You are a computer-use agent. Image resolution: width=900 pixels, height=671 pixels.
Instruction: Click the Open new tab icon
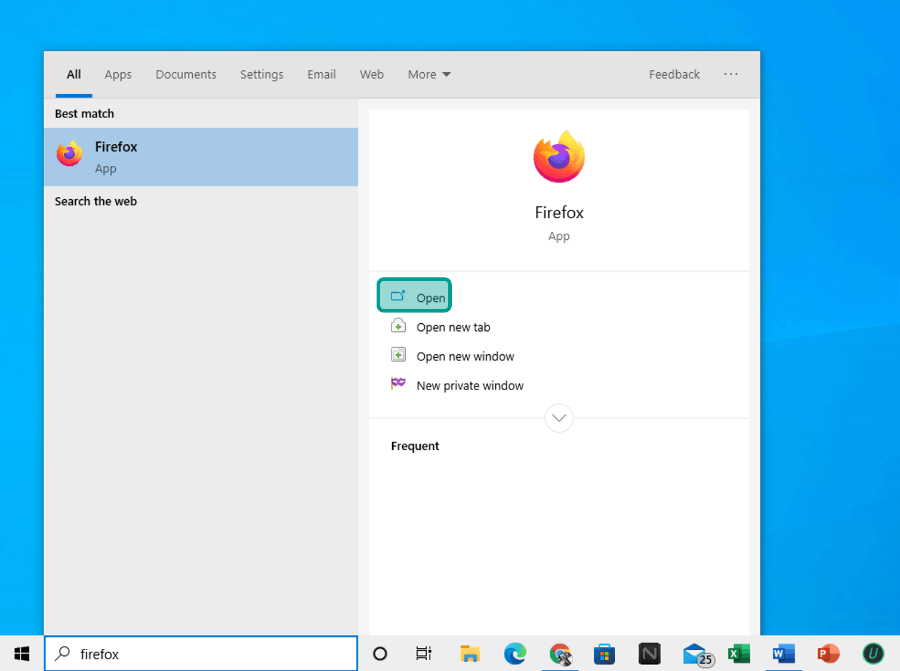click(398, 326)
